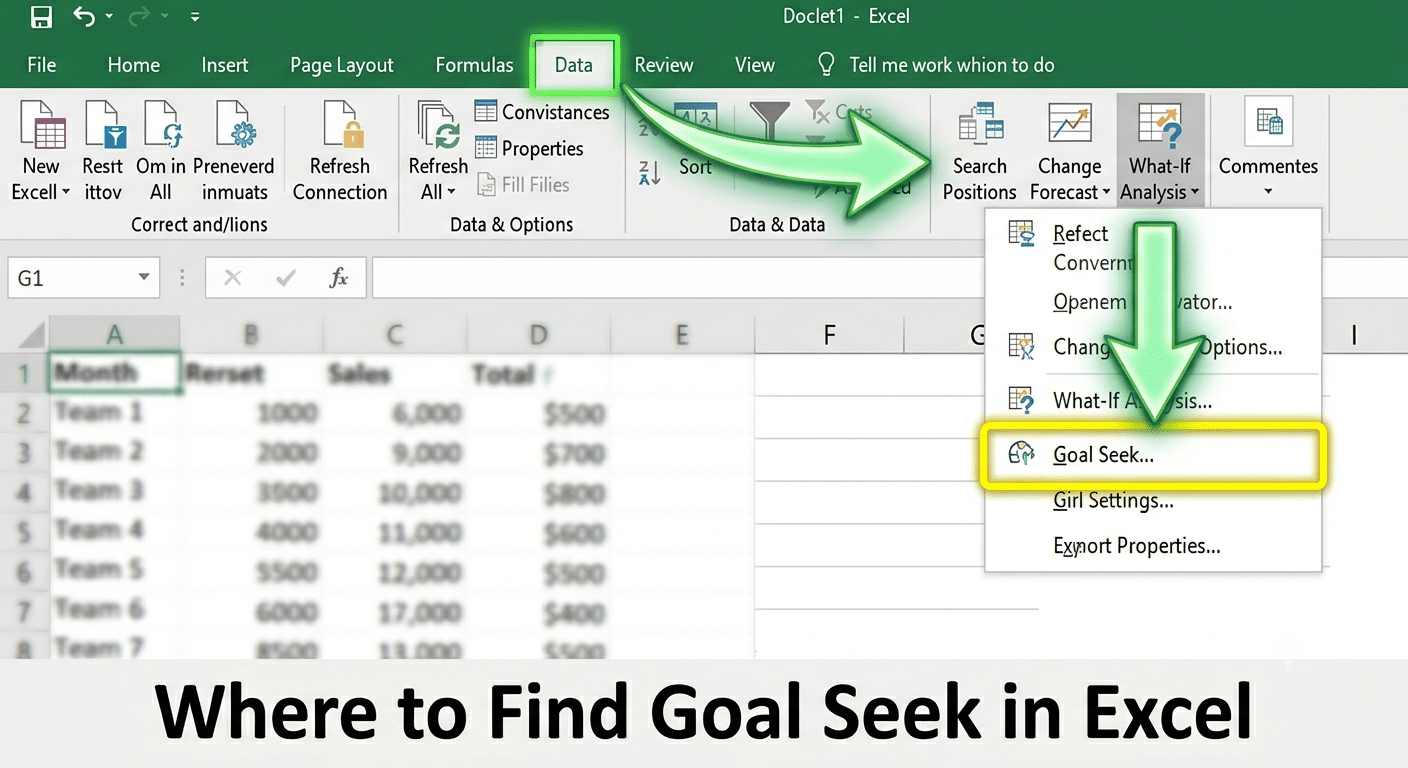This screenshot has height=768, width=1408.
Task: Click the Sales header cell
Action: [394, 373]
